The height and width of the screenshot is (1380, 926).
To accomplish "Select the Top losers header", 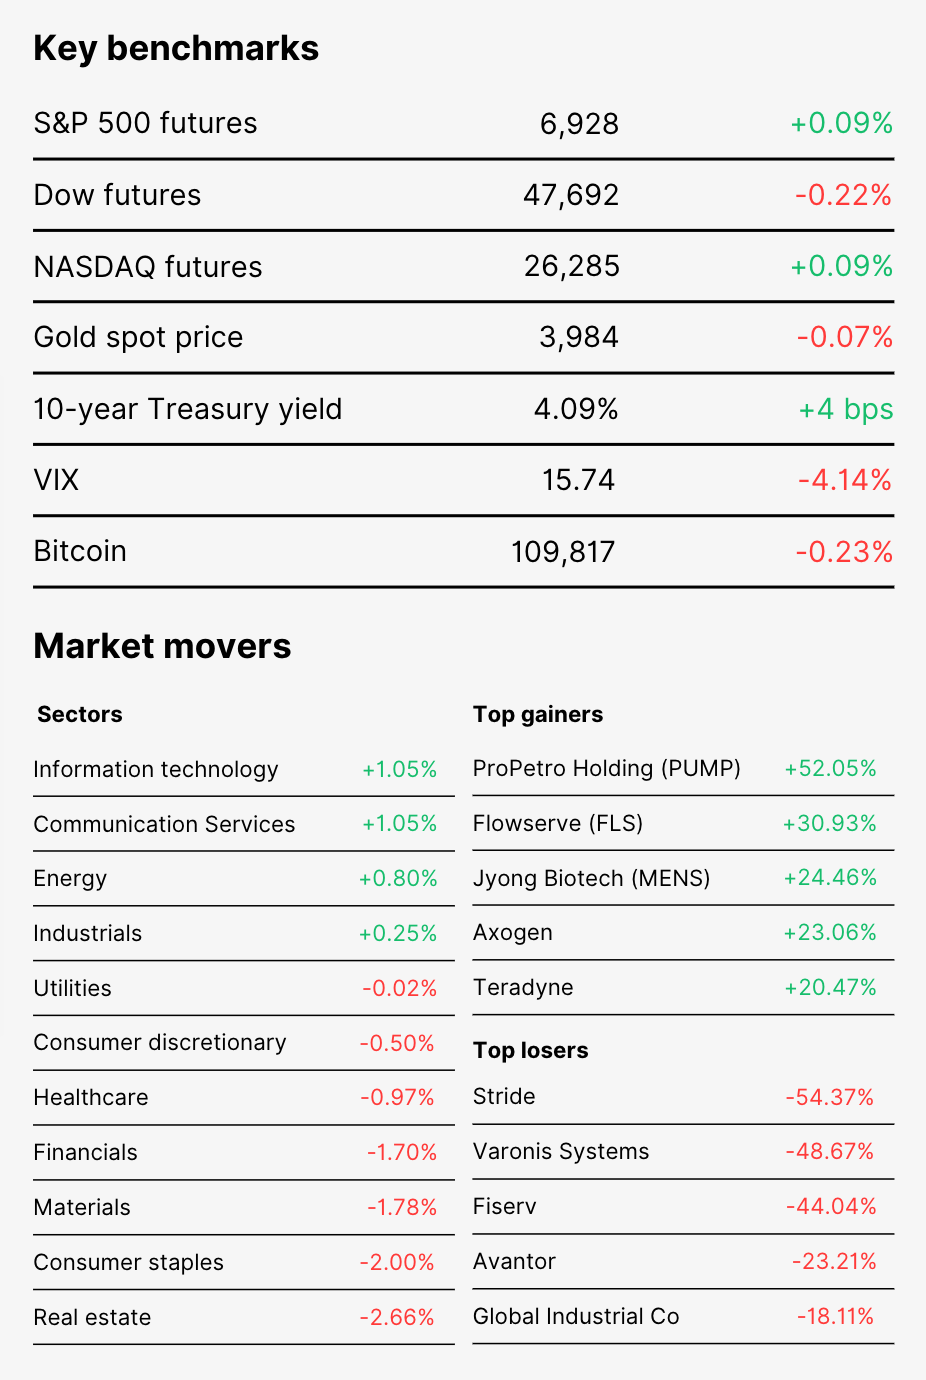I will (530, 1050).
